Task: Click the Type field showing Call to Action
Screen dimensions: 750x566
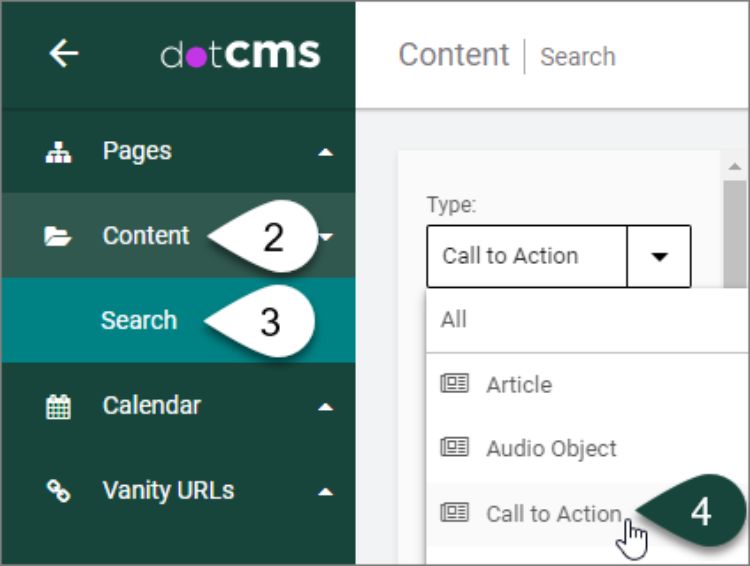Action: click(x=526, y=257)
